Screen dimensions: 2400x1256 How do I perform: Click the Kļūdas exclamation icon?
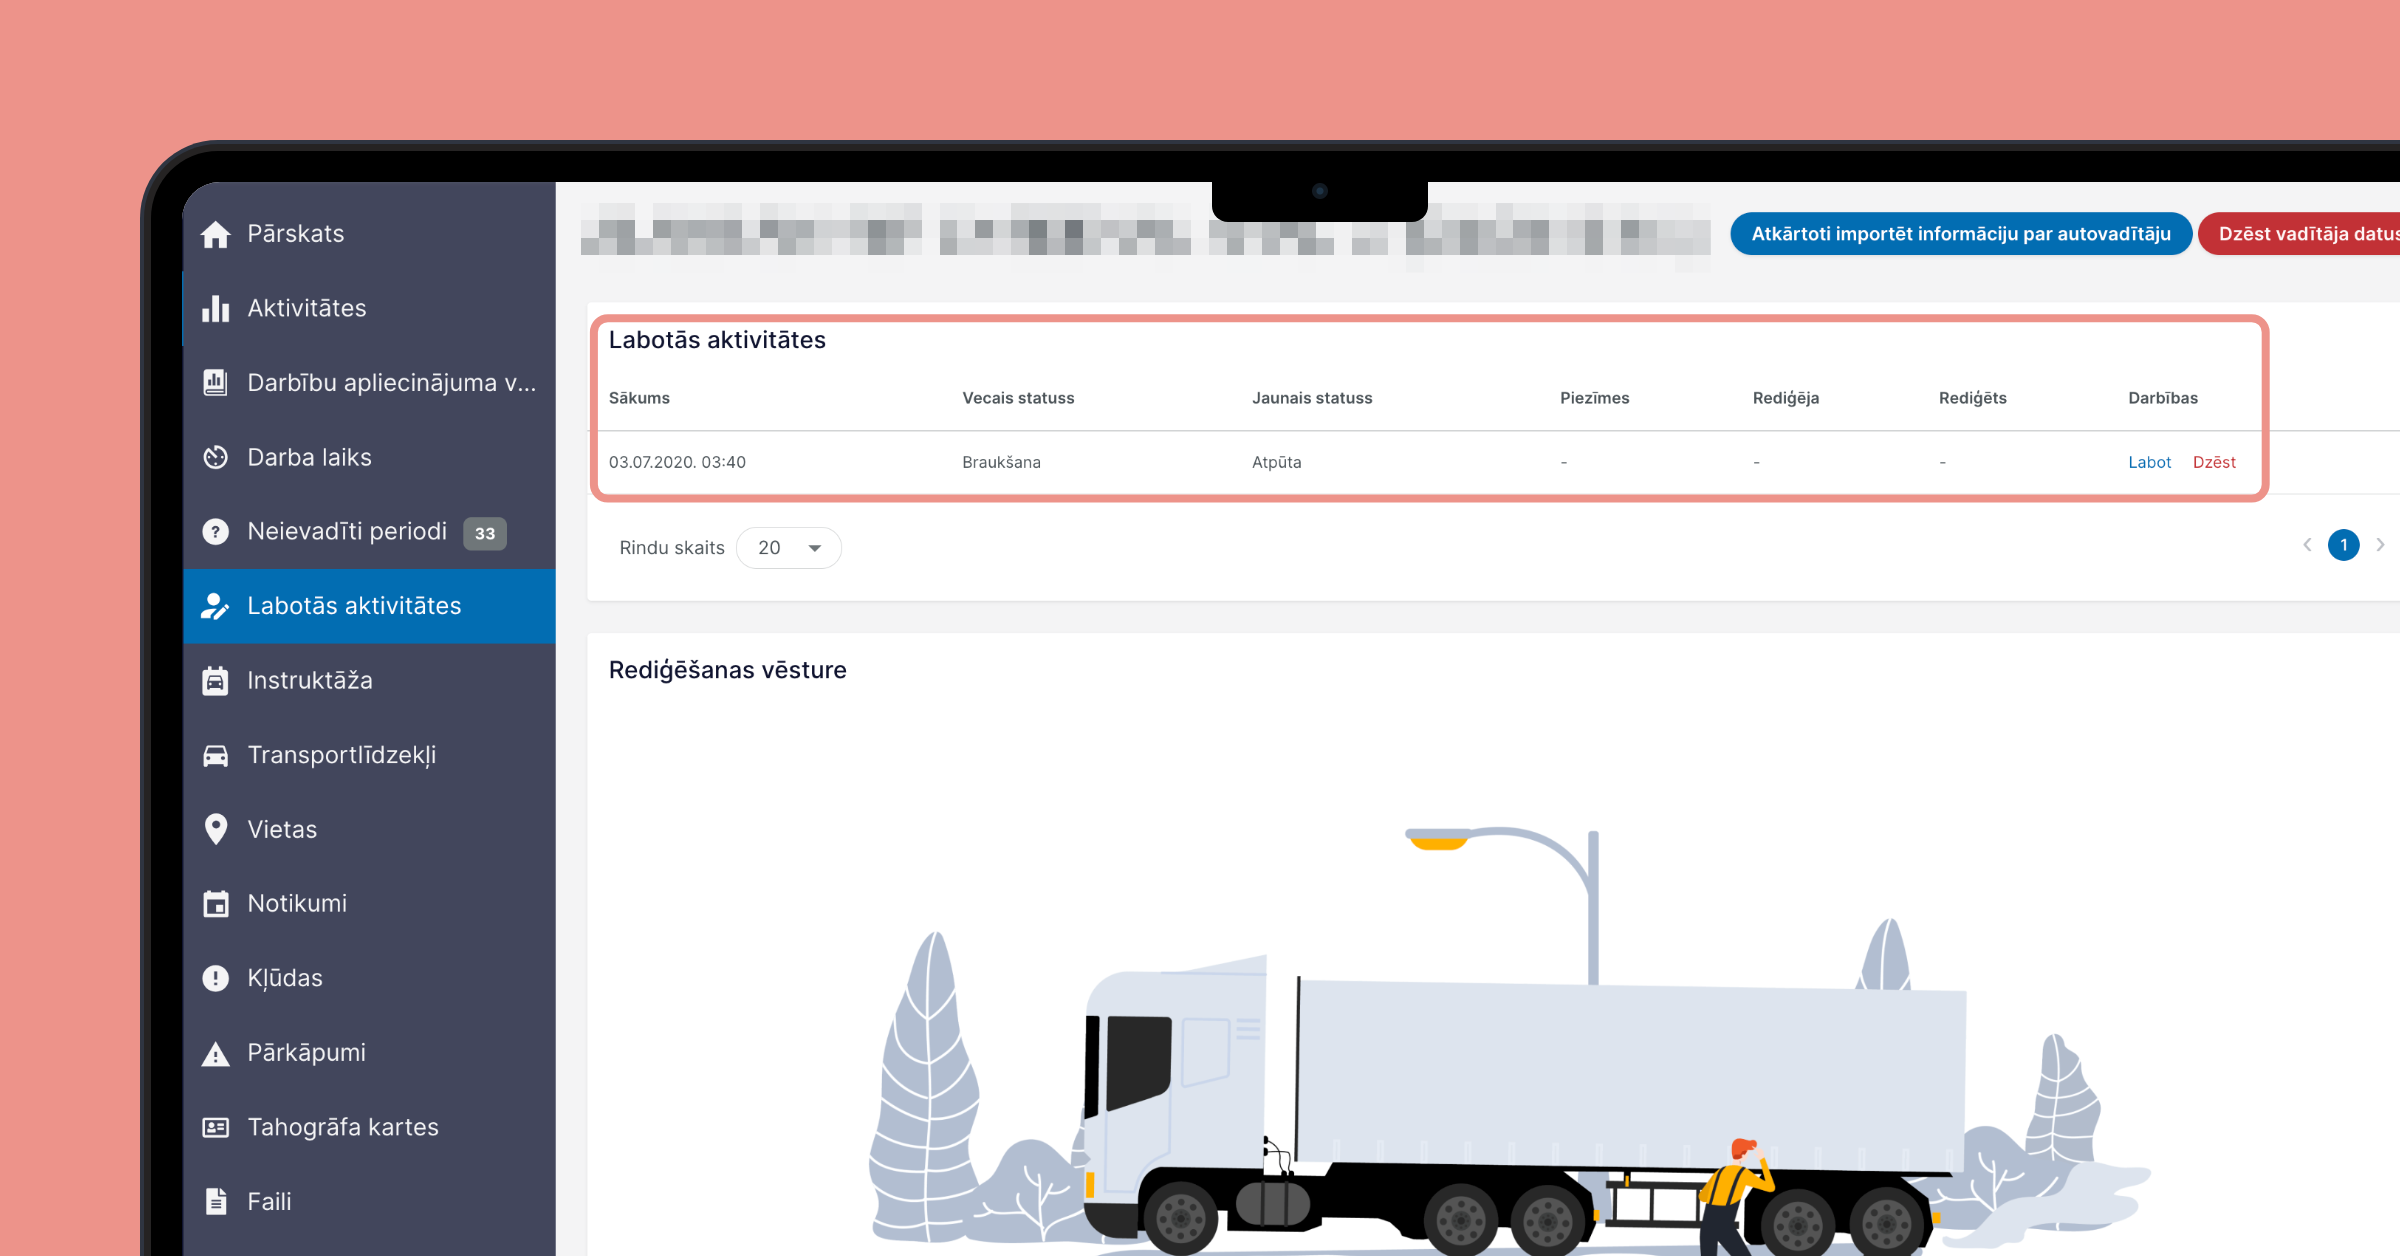pyautogui.click(x=215, y=978)
